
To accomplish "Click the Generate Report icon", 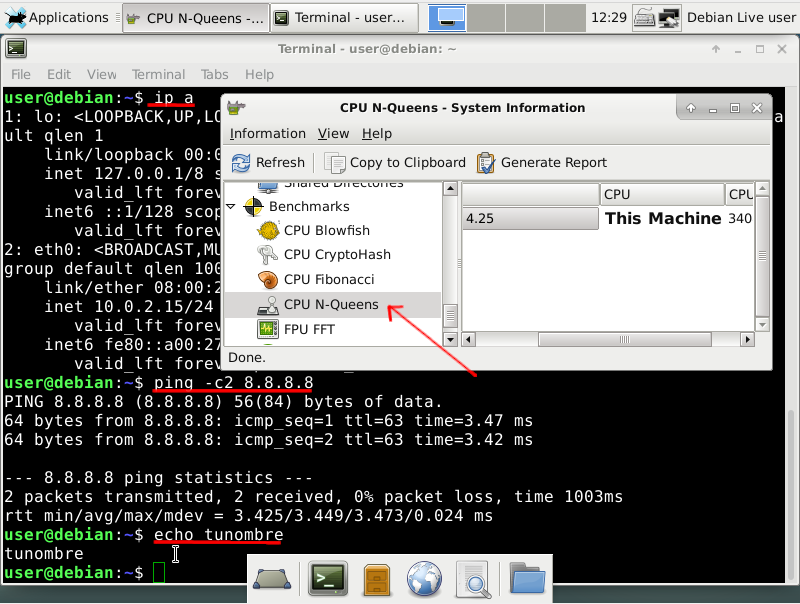I will click(x=486, y=163).
